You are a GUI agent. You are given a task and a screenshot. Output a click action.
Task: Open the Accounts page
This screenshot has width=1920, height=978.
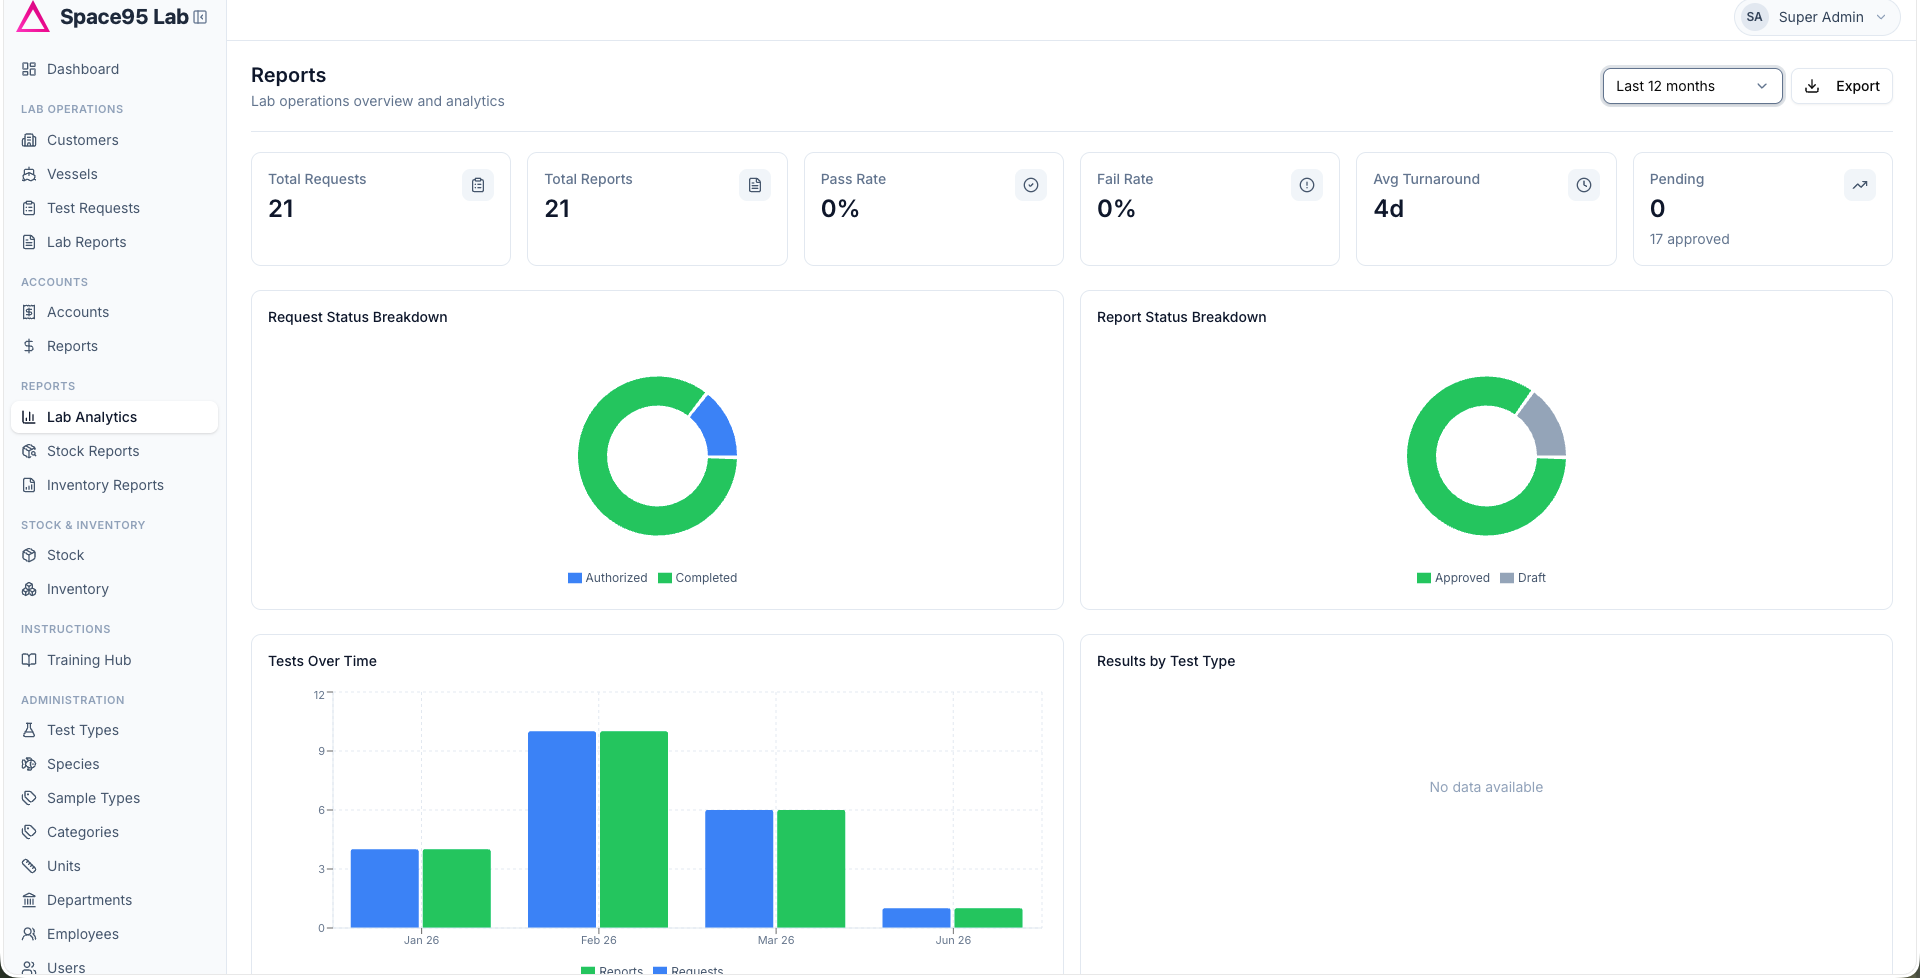[x=114, y=312]
